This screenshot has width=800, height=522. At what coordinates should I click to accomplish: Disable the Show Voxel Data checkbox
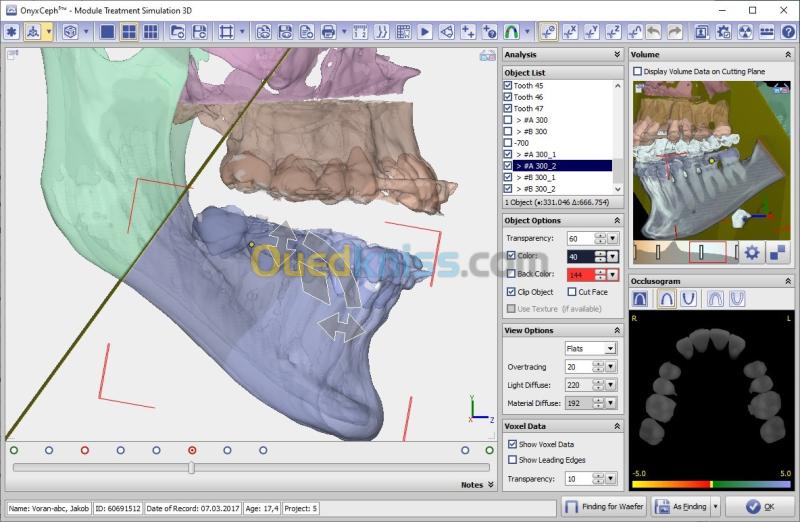click(x=512, y=444)
